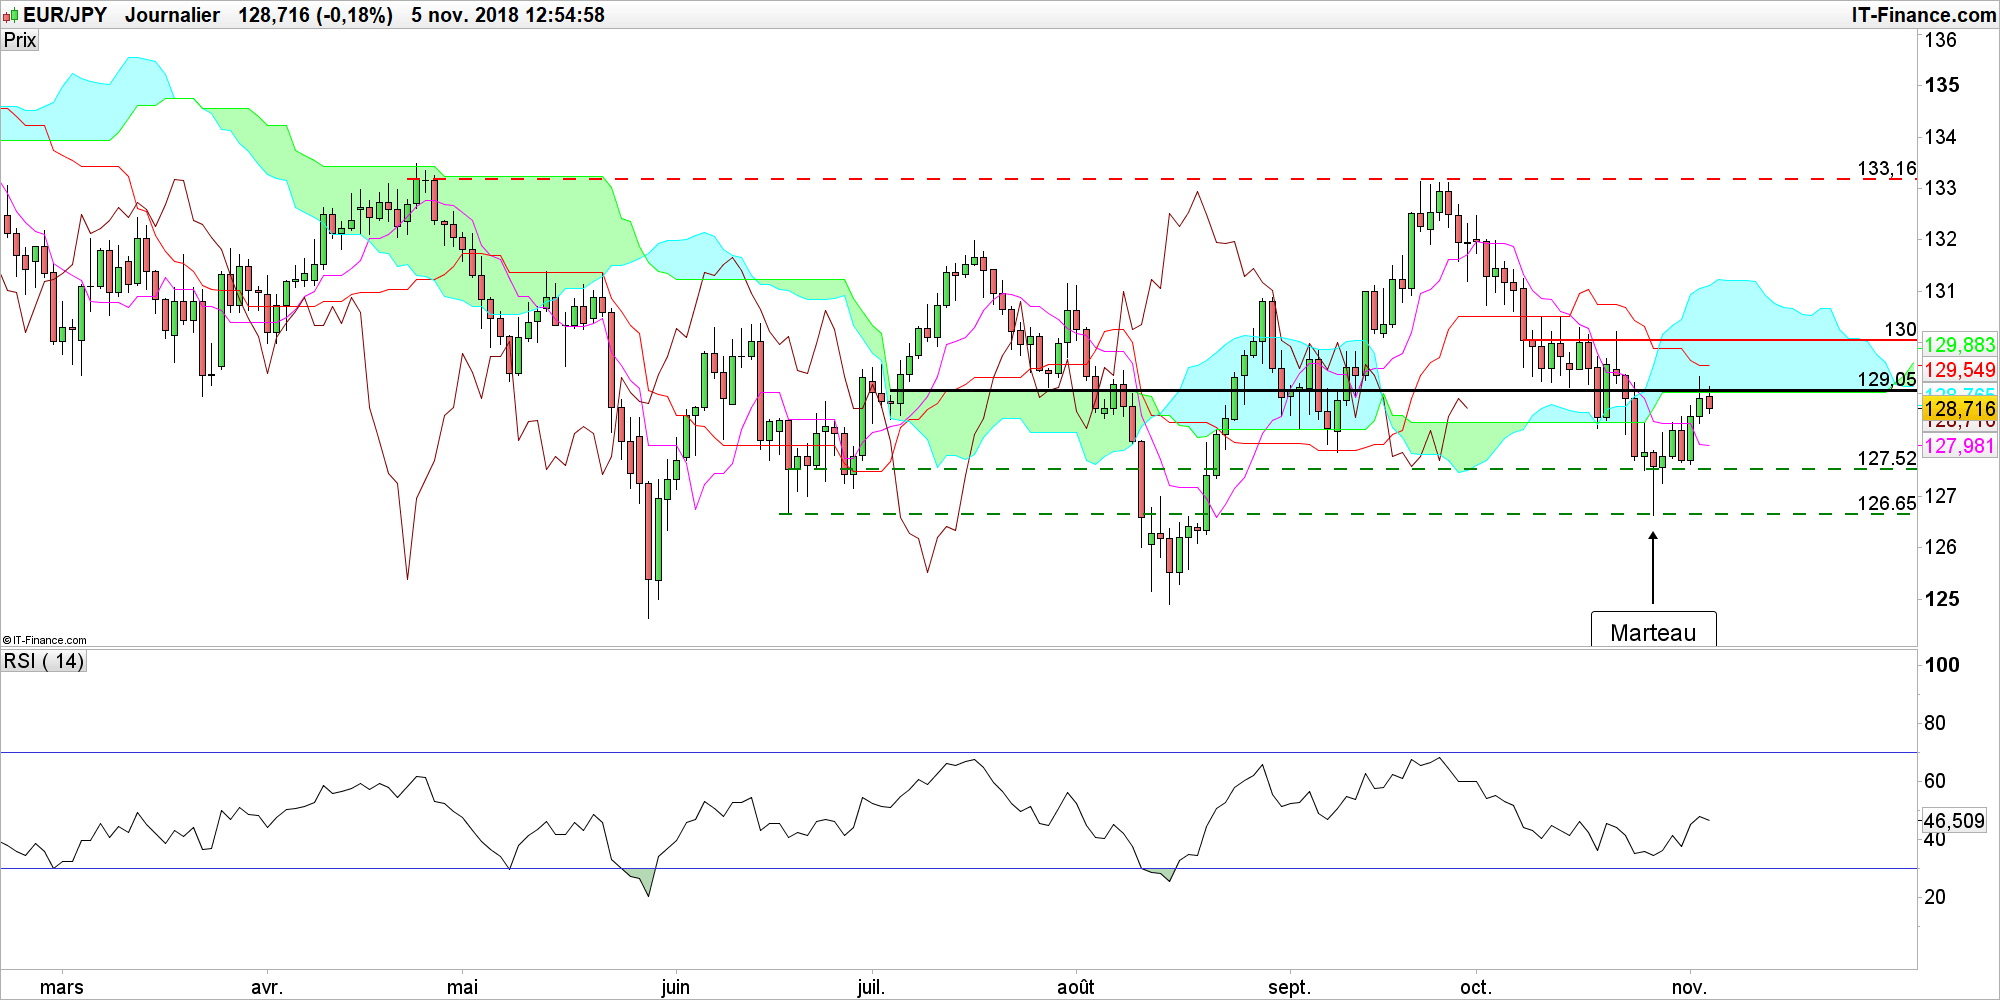Click the 126,65 support level label
The height and width of the screenshot is (1000, 2000).
point(1887,503)
